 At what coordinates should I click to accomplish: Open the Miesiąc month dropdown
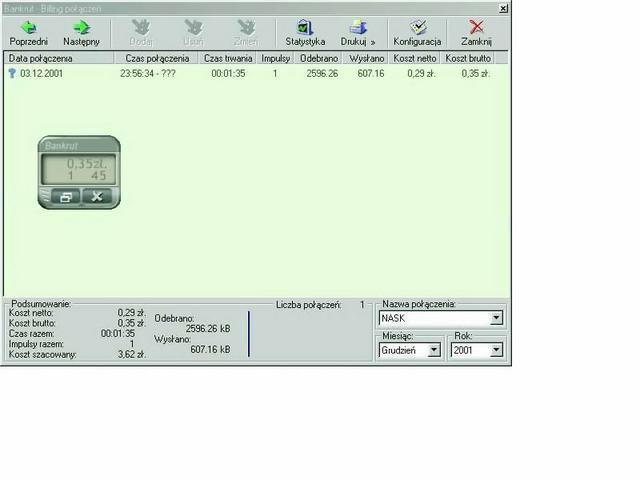click(434, 351)
